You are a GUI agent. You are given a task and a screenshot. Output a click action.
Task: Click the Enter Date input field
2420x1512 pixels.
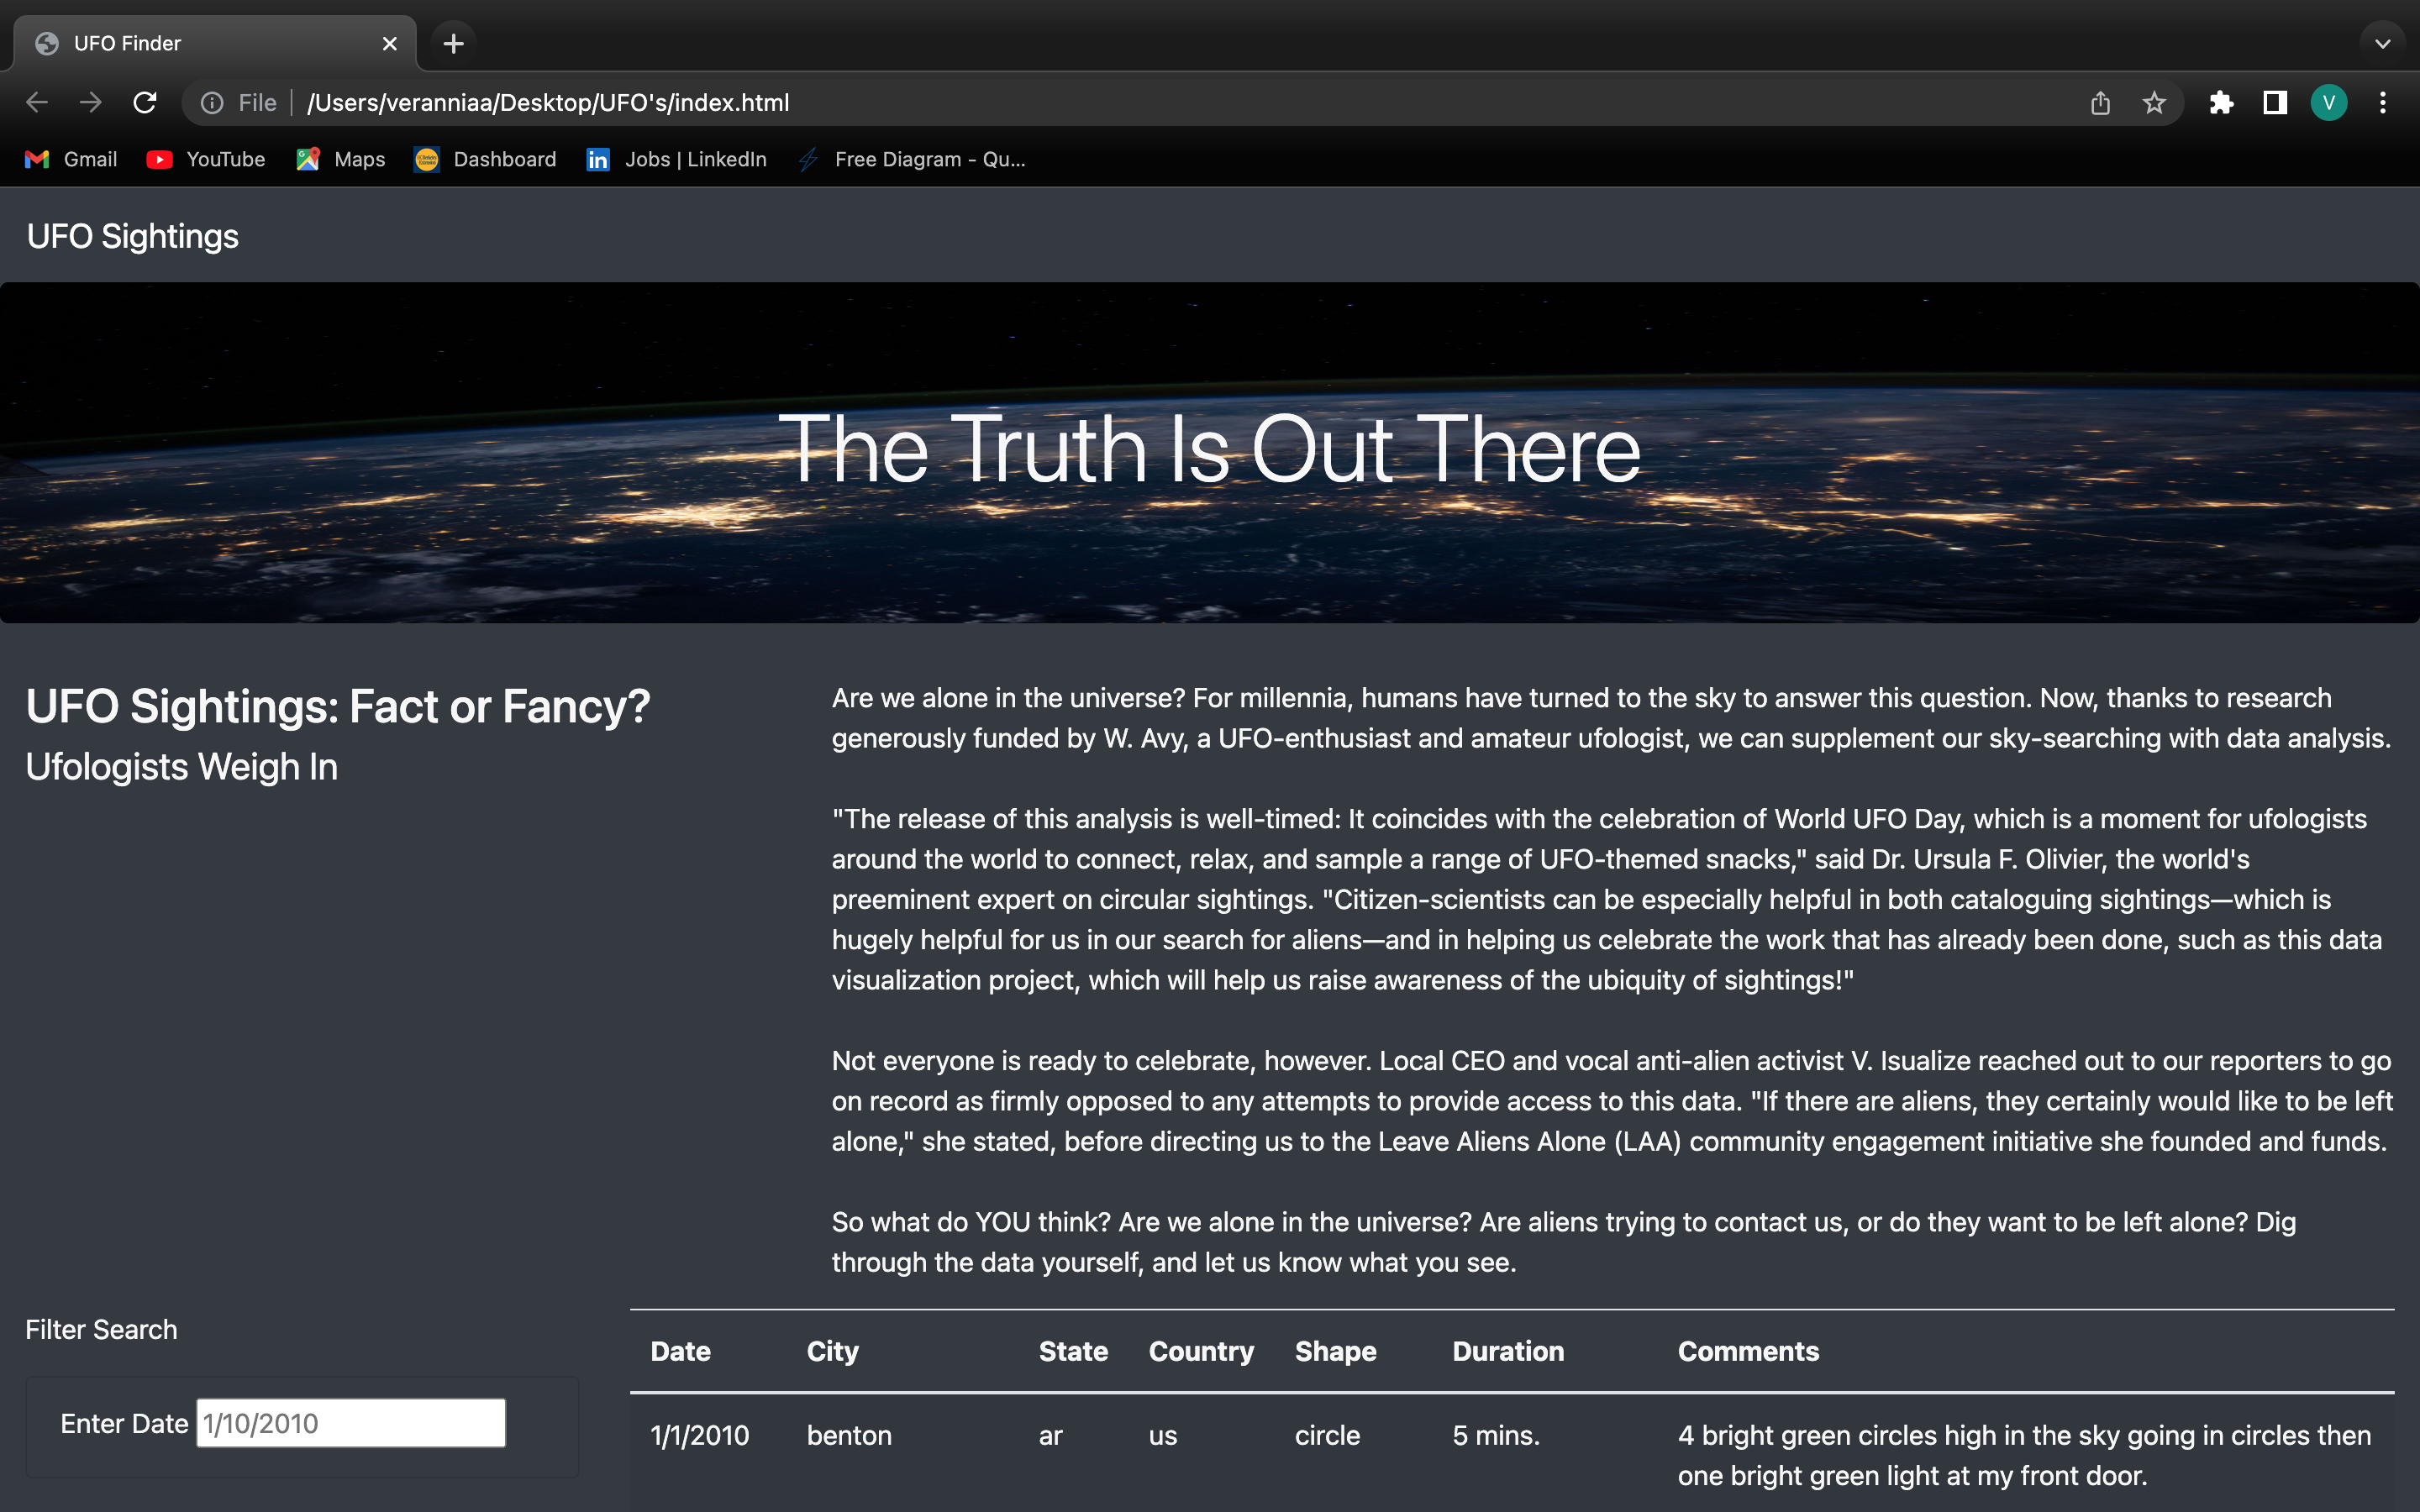349,1422
